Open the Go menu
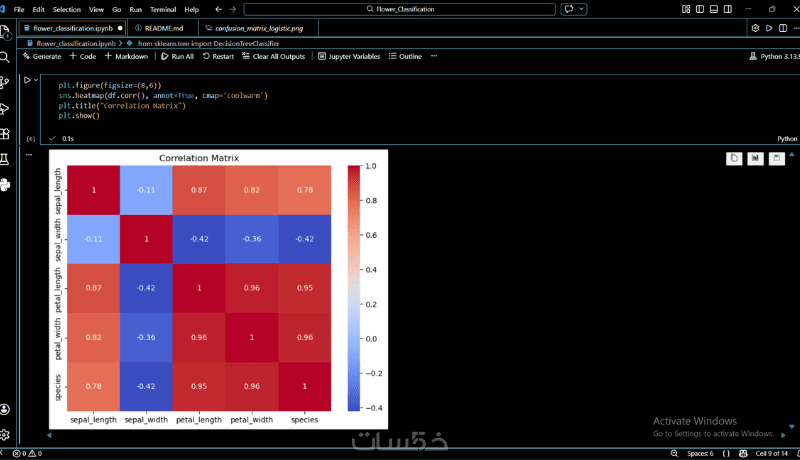 coord(116,9)
